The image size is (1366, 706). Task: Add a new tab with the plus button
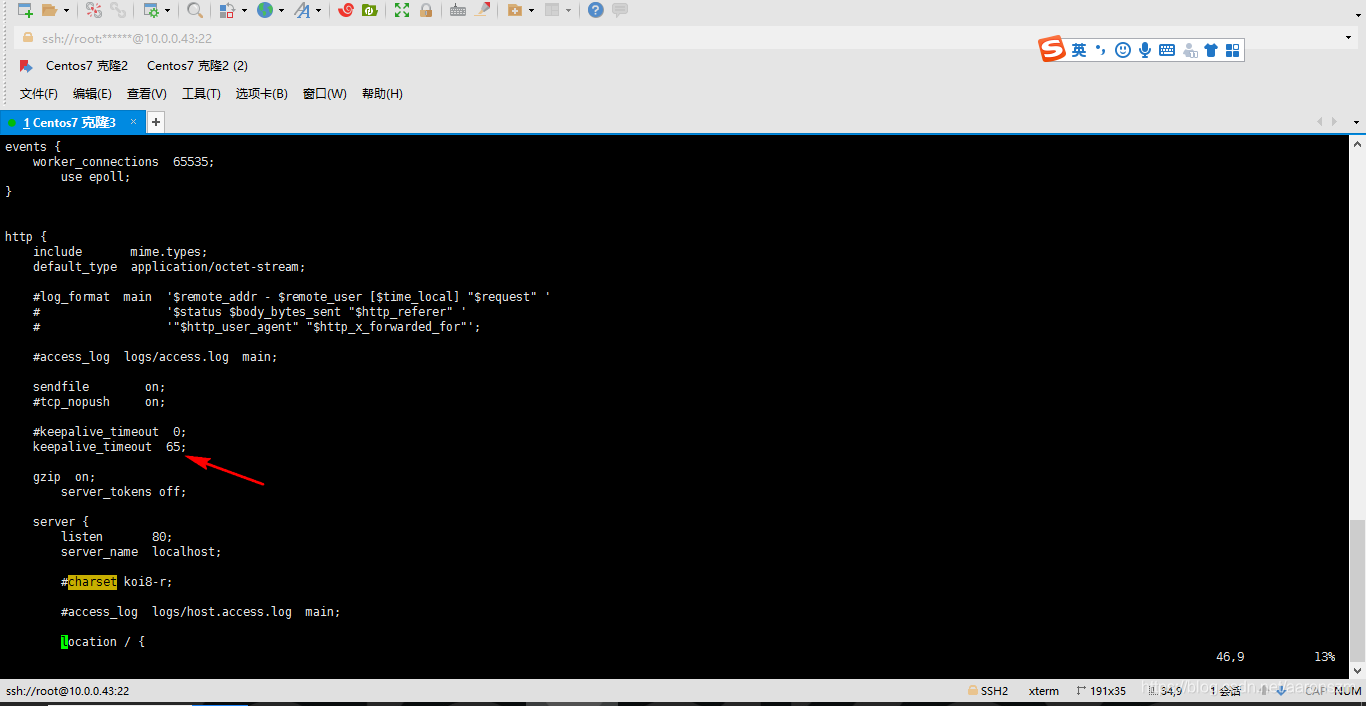[155, 122]
